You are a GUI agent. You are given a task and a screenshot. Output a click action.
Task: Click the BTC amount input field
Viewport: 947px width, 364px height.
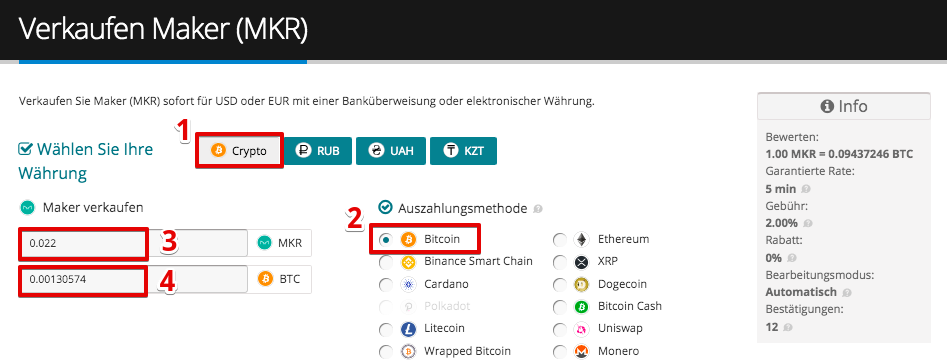pos(133,279)
